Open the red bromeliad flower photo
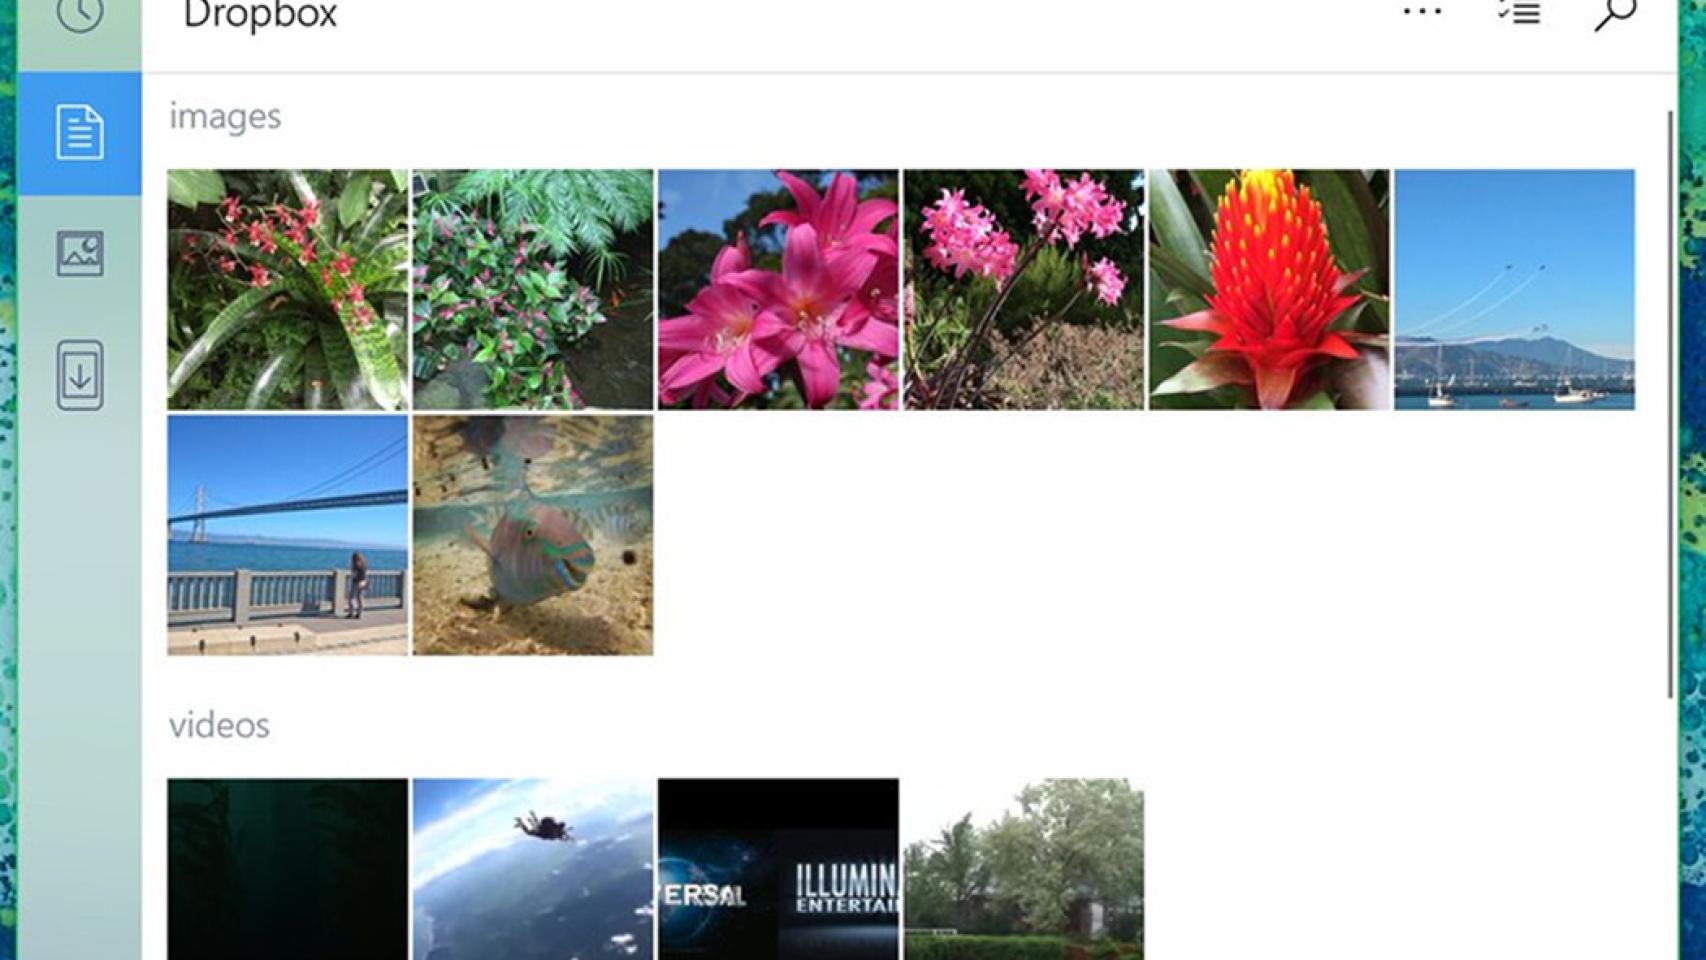 pos(1269,290)
